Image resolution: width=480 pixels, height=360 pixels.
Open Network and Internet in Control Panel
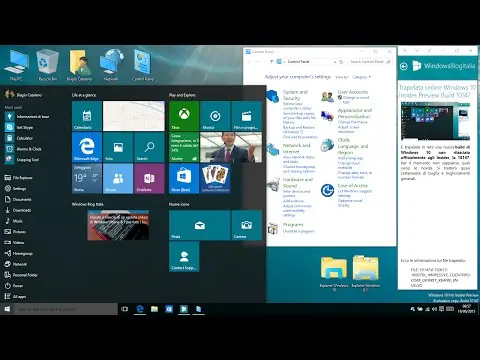coord(296,148)
